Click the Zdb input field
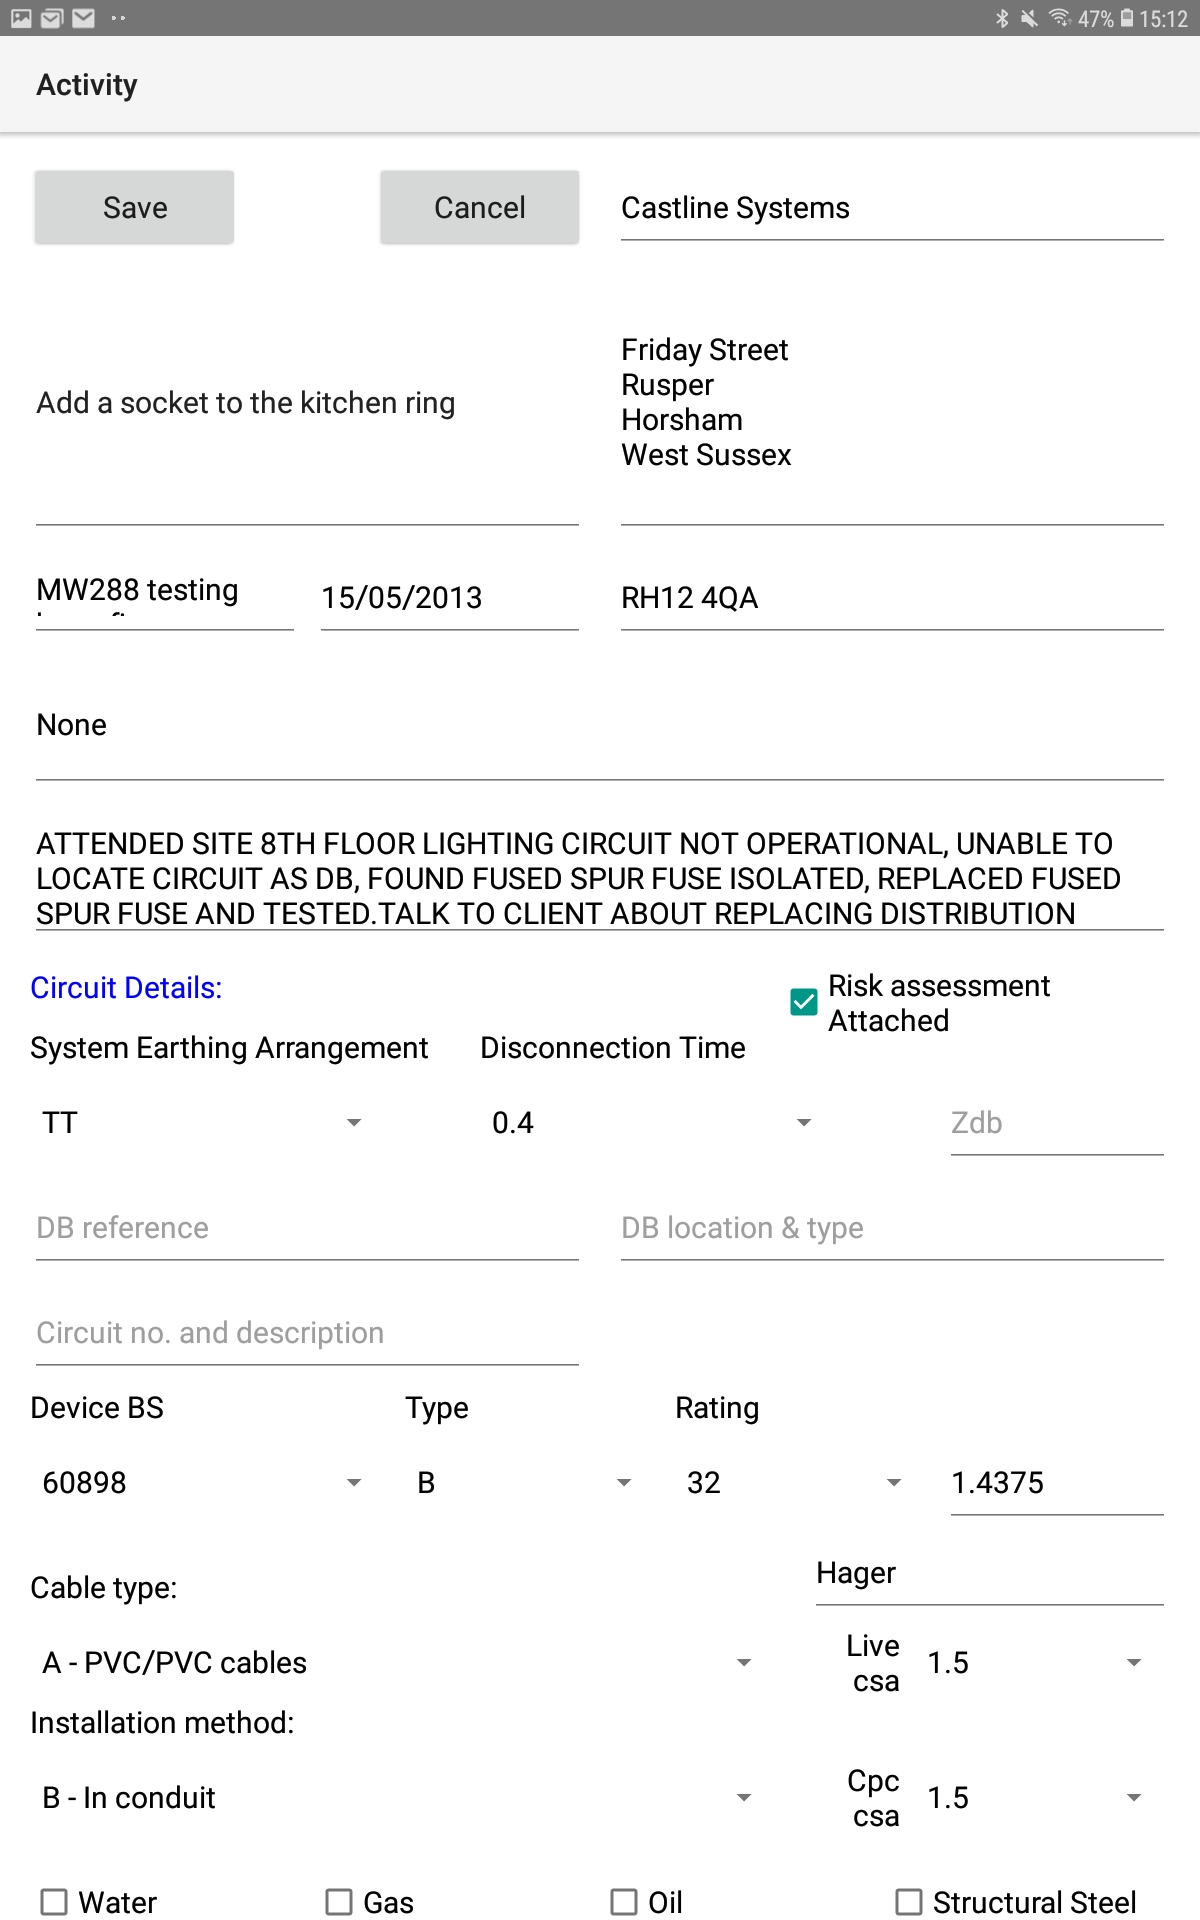The image size is (1200, 1920). [1056, 1123]
